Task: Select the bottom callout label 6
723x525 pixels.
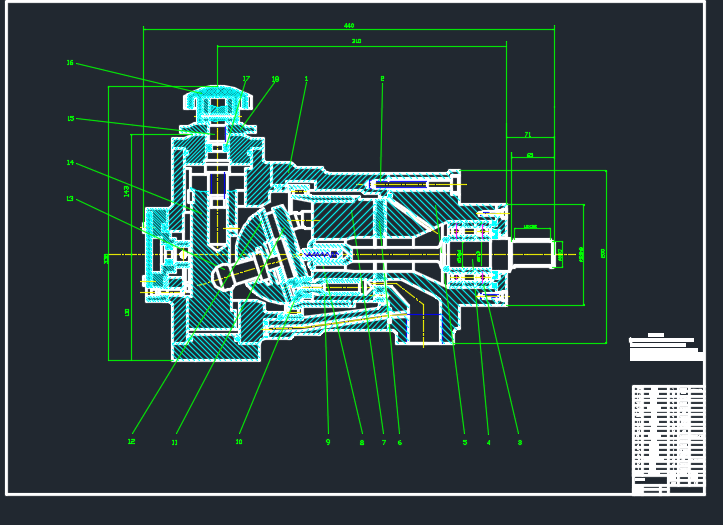Action: [x=400, y=442]
